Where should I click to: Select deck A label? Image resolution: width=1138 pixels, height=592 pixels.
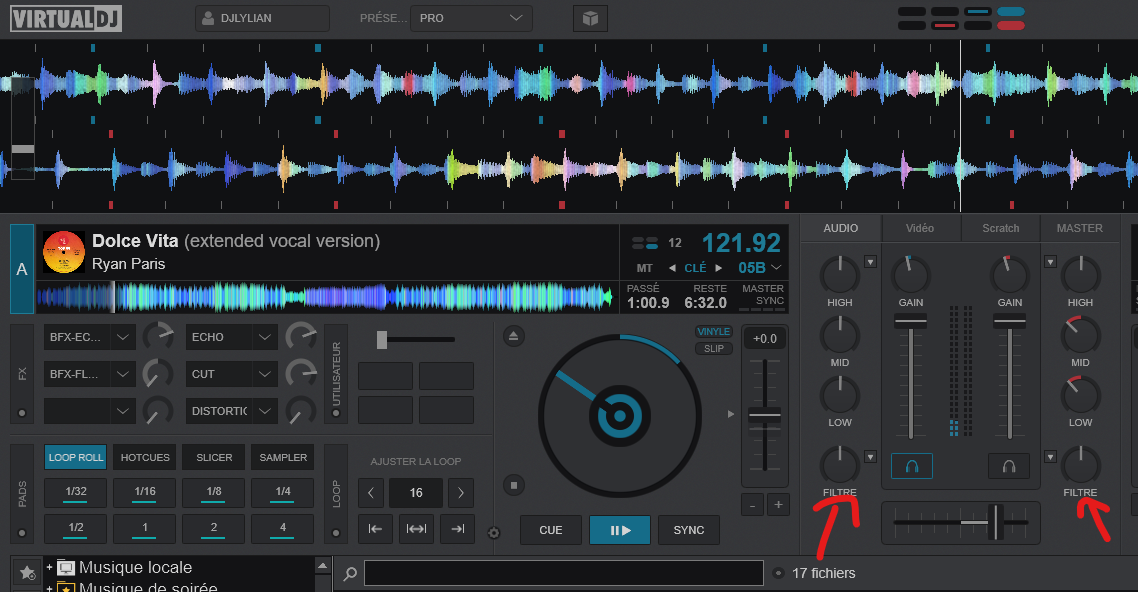click(22, 269)
